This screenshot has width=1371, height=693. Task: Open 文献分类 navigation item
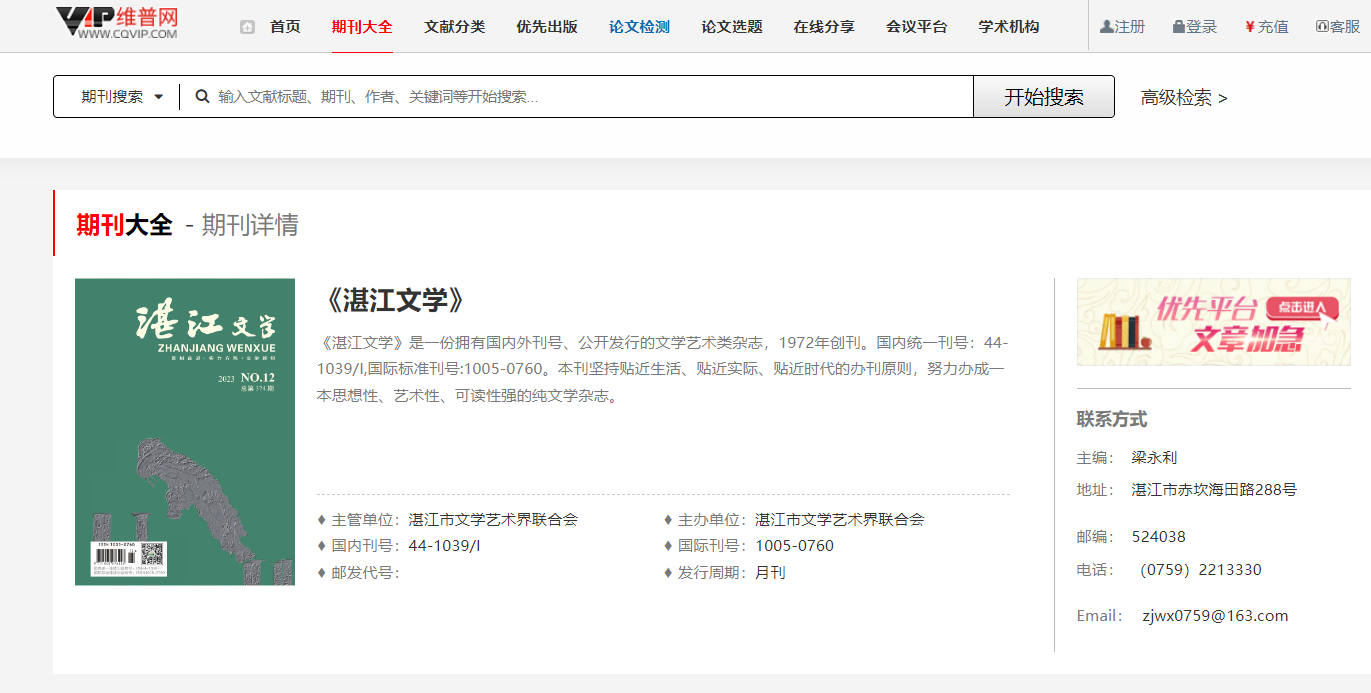(454, 27)
